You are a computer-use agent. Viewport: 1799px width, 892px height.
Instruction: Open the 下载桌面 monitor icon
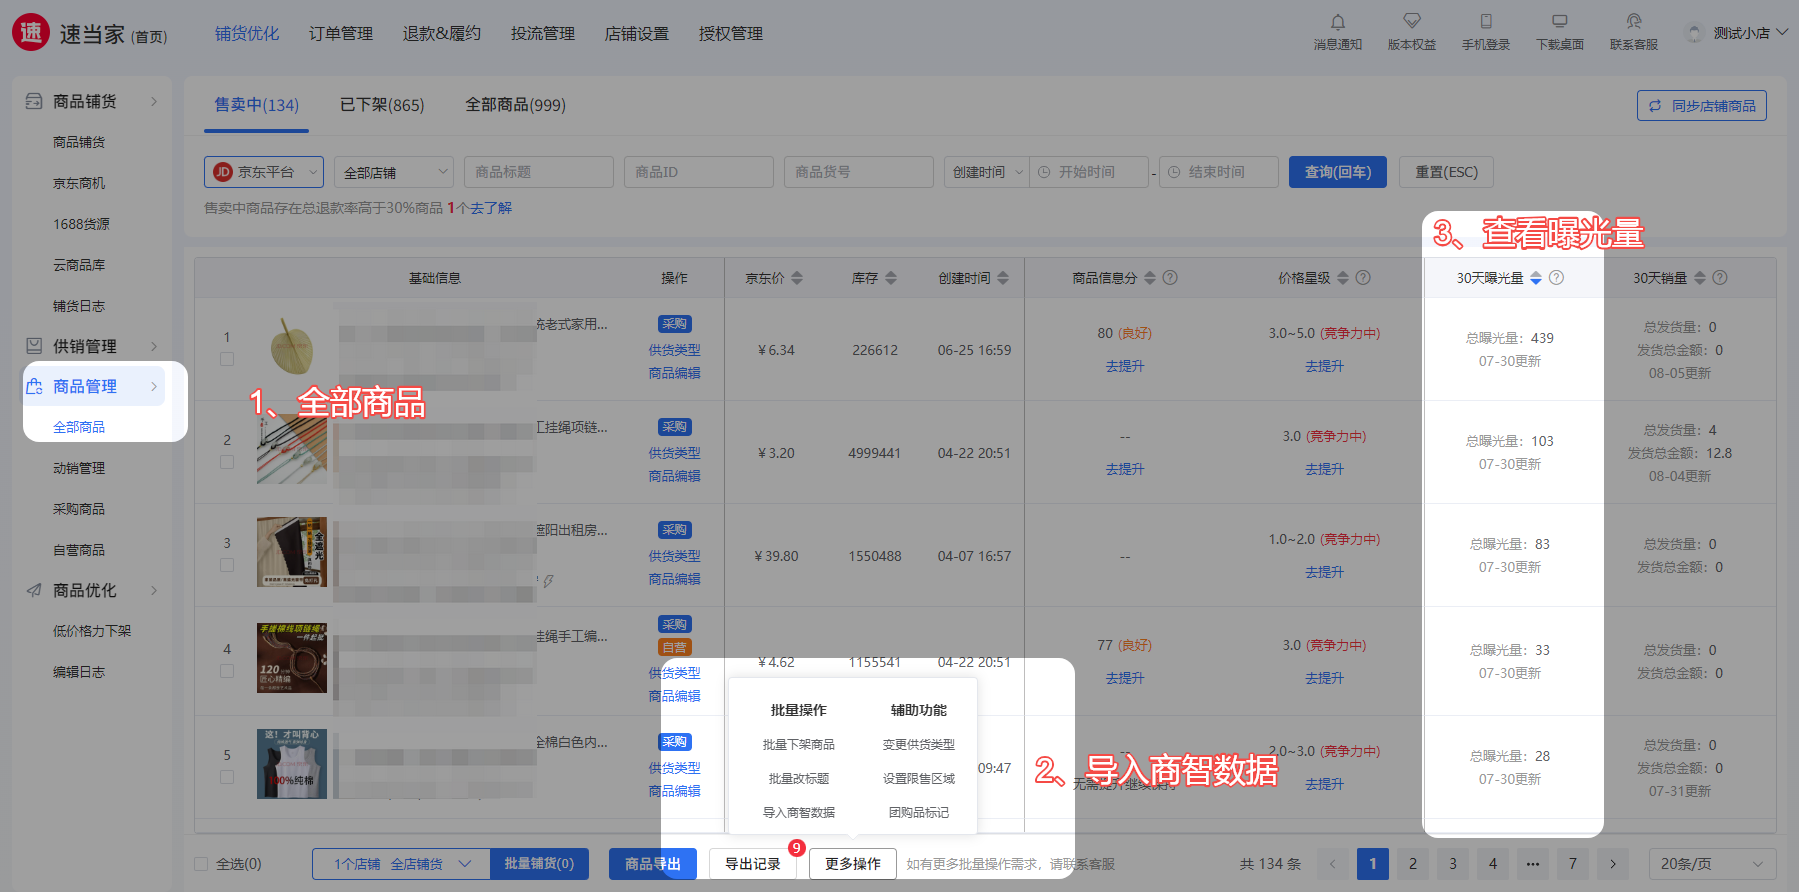pos(1559,21)
